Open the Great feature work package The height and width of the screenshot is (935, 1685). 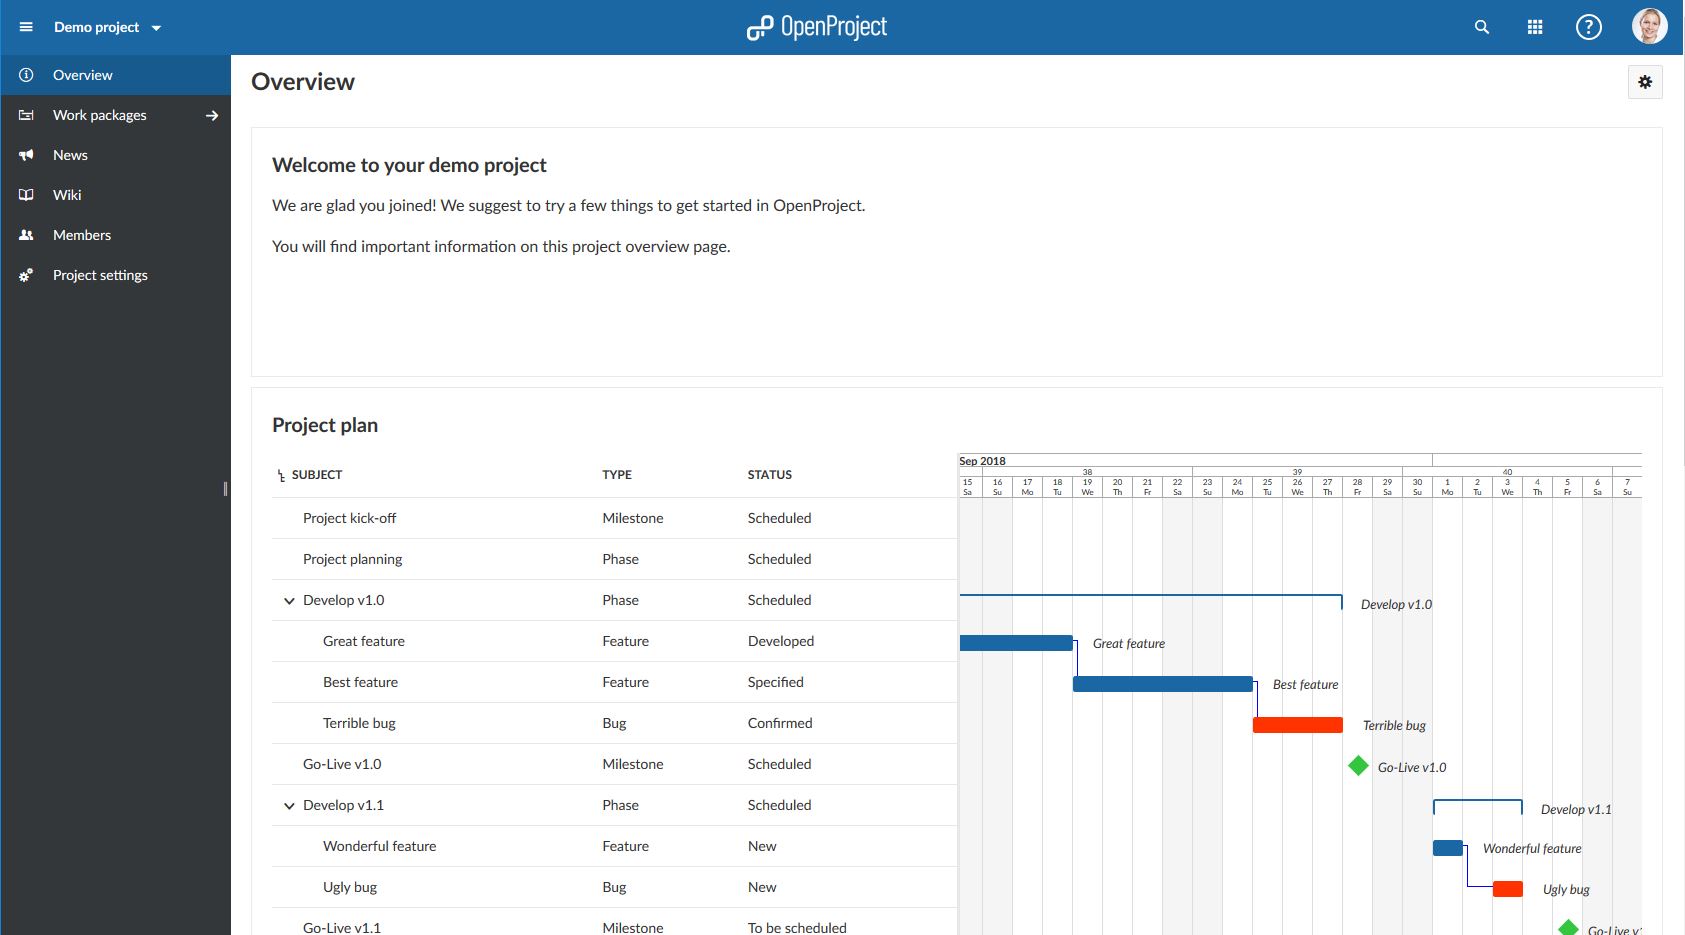pos(364,641)
